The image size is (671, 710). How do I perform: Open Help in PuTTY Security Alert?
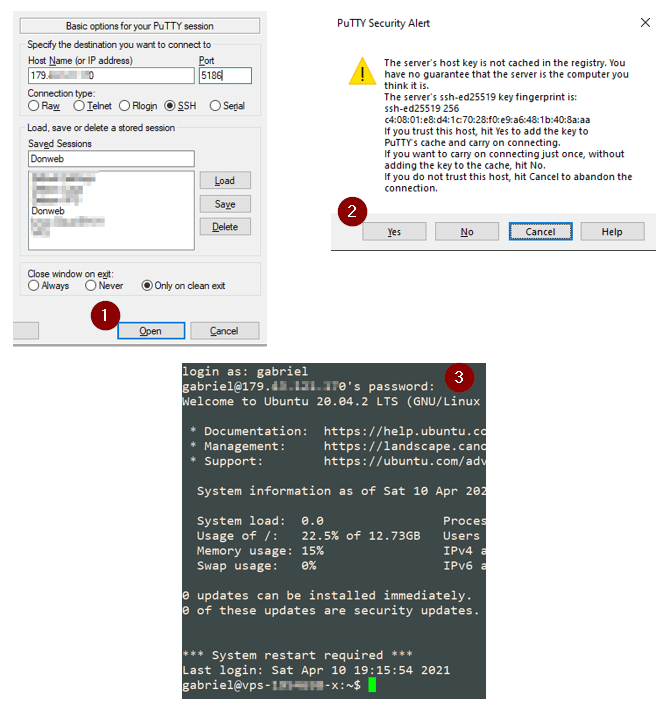(612, 232)
